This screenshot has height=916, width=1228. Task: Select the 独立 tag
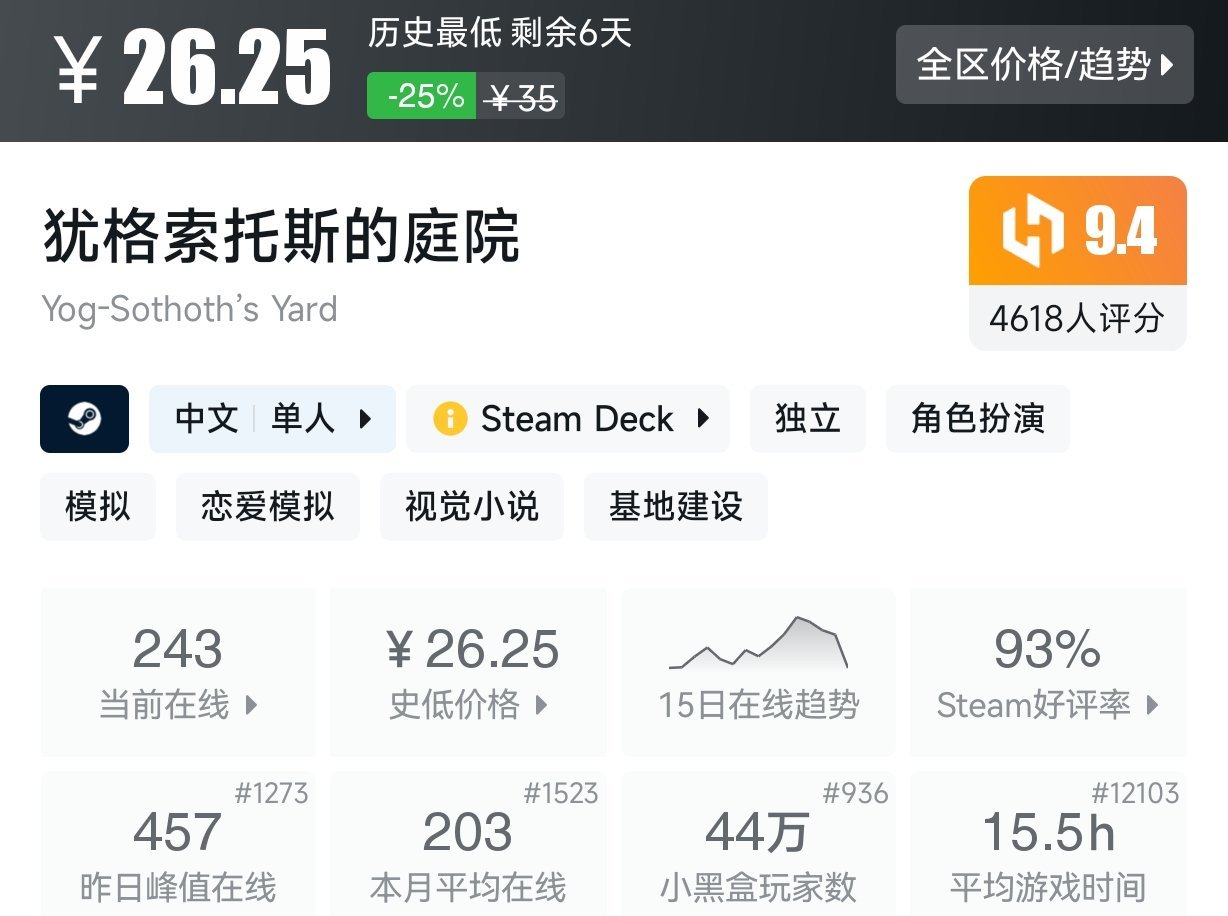point(808,419)
